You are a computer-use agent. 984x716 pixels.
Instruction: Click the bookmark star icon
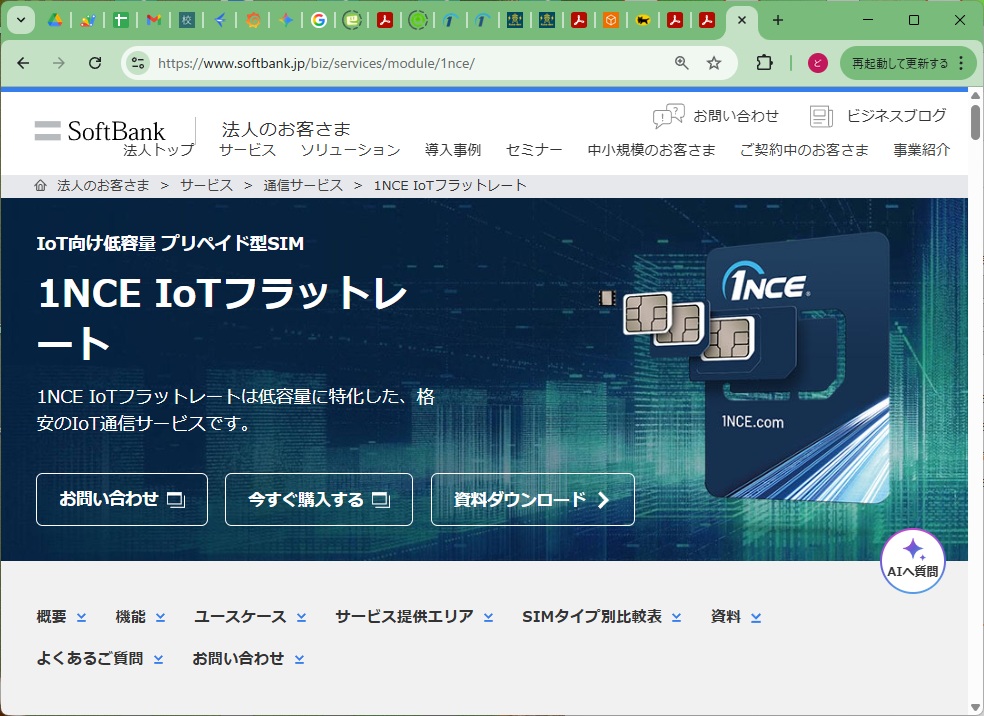point(713,62)
